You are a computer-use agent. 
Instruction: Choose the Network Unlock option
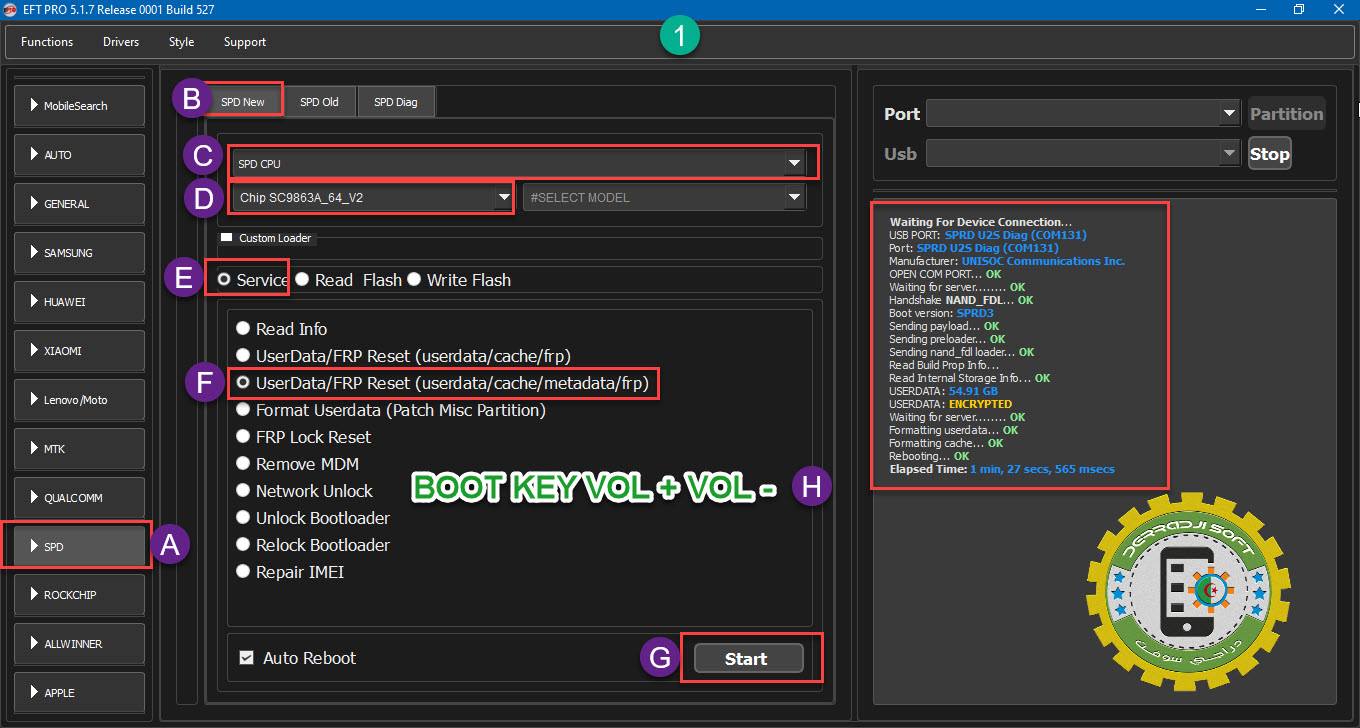click(x=304, y=491)
